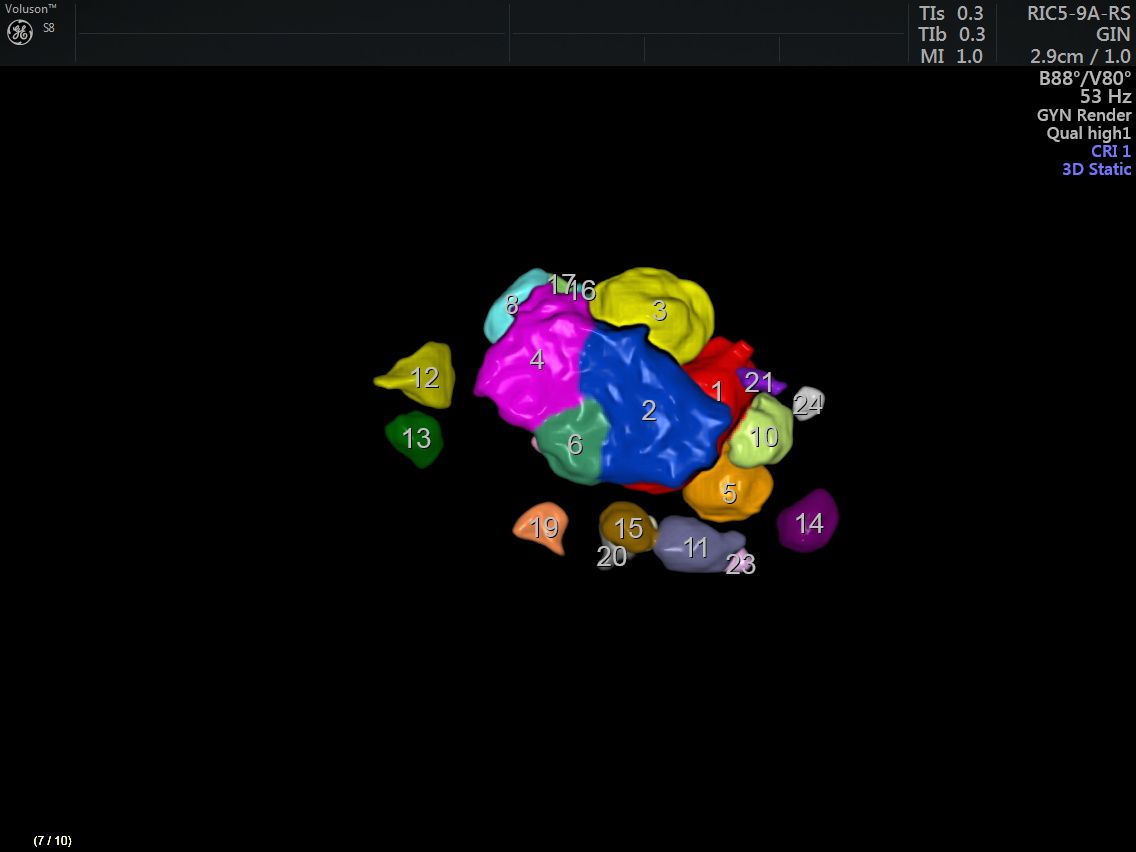
Task: Click the brown follicle labeled 15
Action: pyautogui.click(x=626, y=527)
